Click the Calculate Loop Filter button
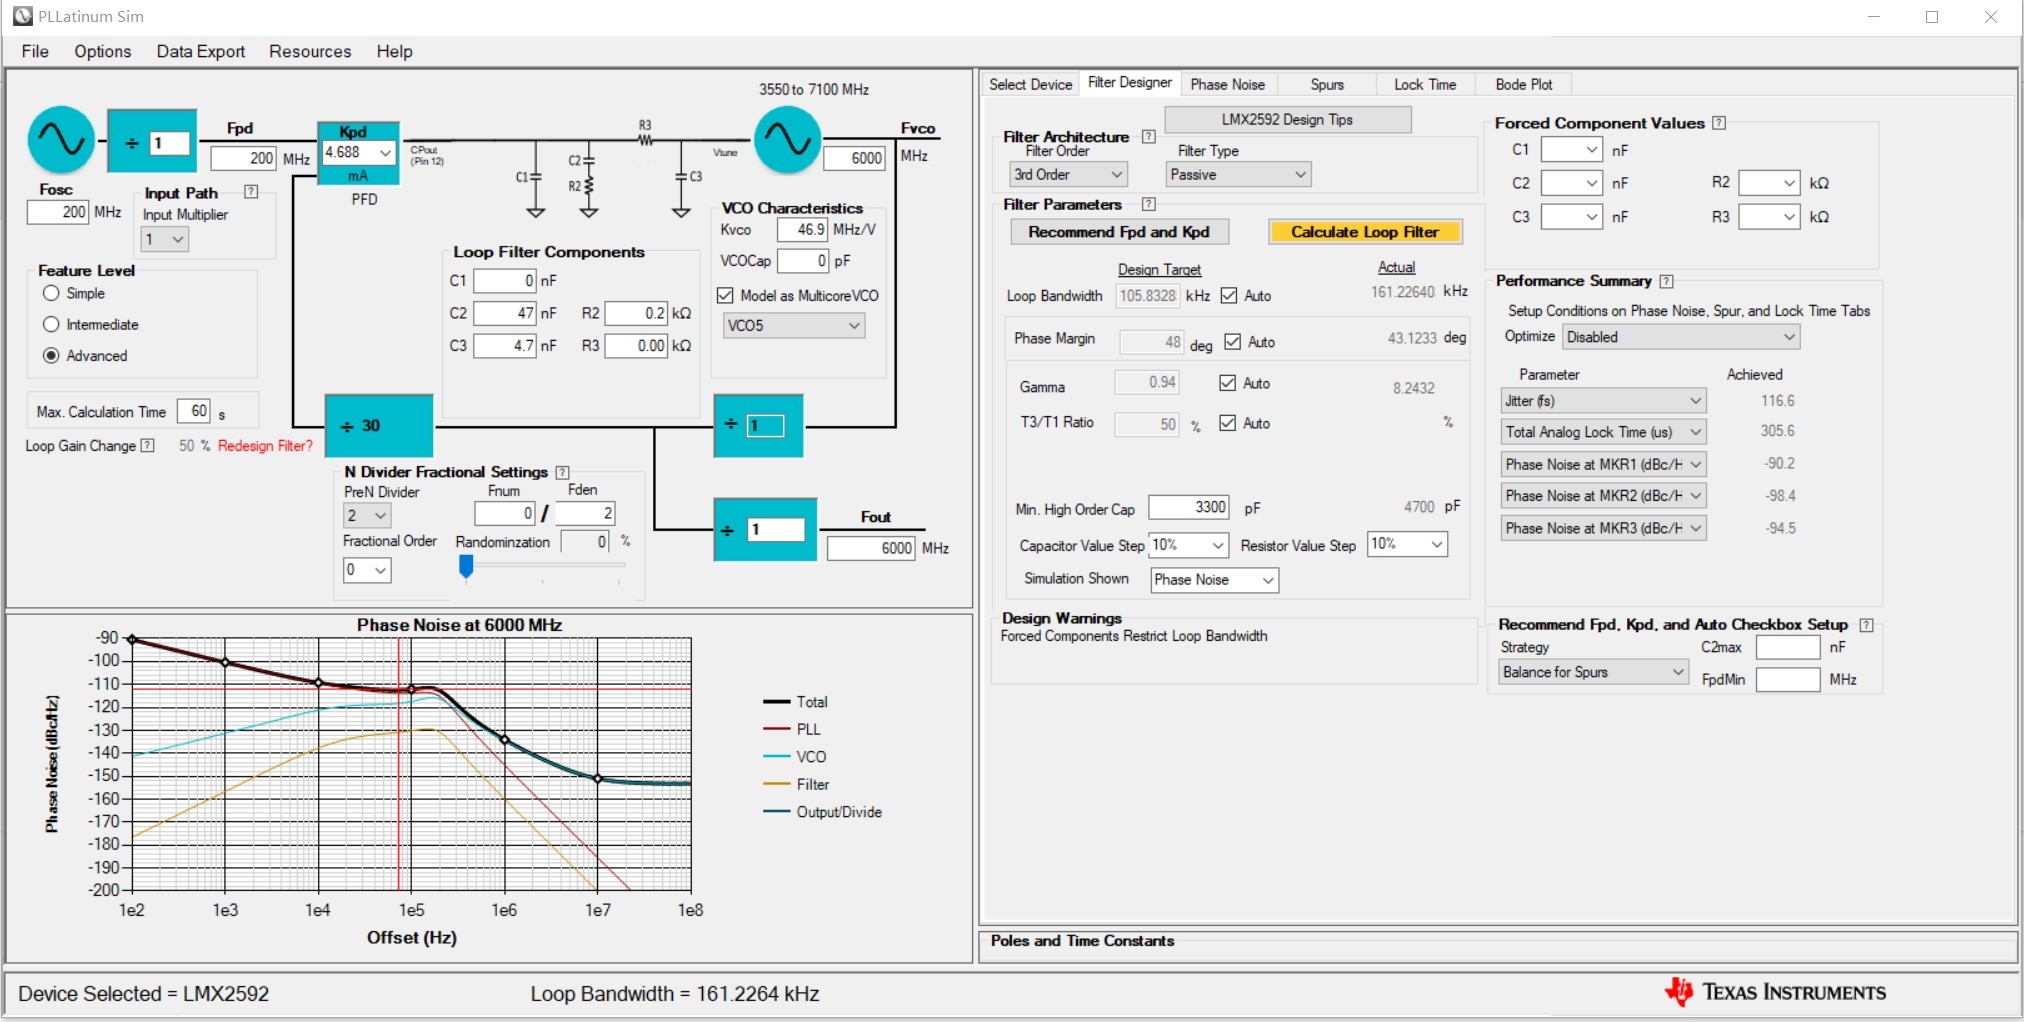 (x=1365, y=232)
